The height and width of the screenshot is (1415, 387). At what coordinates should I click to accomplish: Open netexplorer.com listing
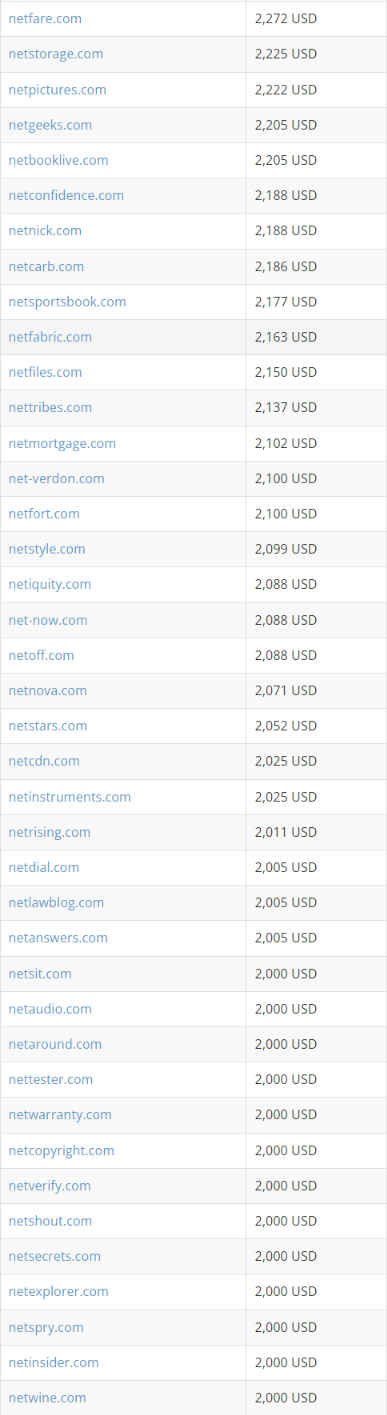pyautogui.click(x=58, y=1292)
